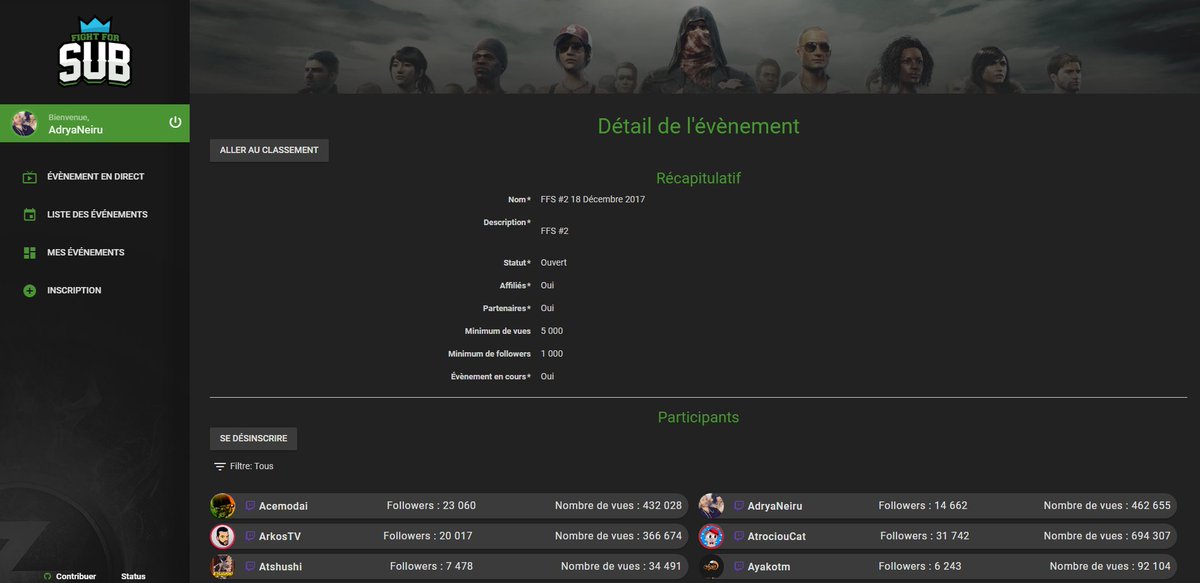Click ArkosTV Followers : 20 017
This screenshot has width=1200, height=583.
[x=428, y=536]
